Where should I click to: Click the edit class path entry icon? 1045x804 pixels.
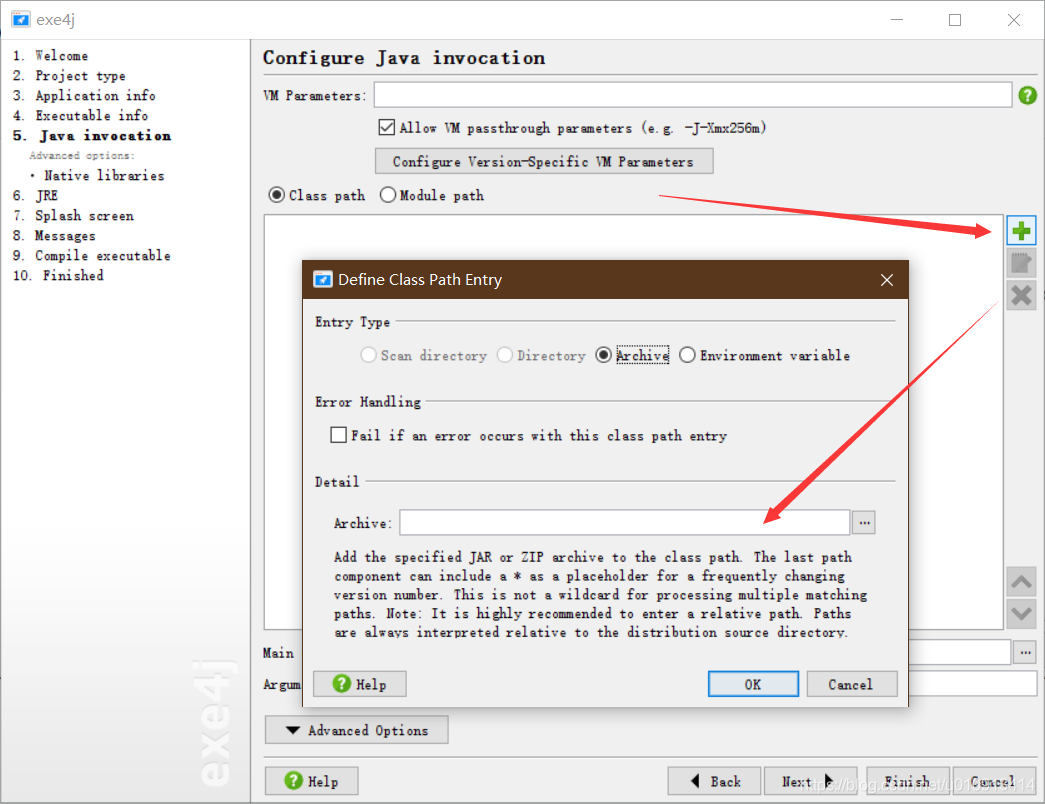point(1021,263)
